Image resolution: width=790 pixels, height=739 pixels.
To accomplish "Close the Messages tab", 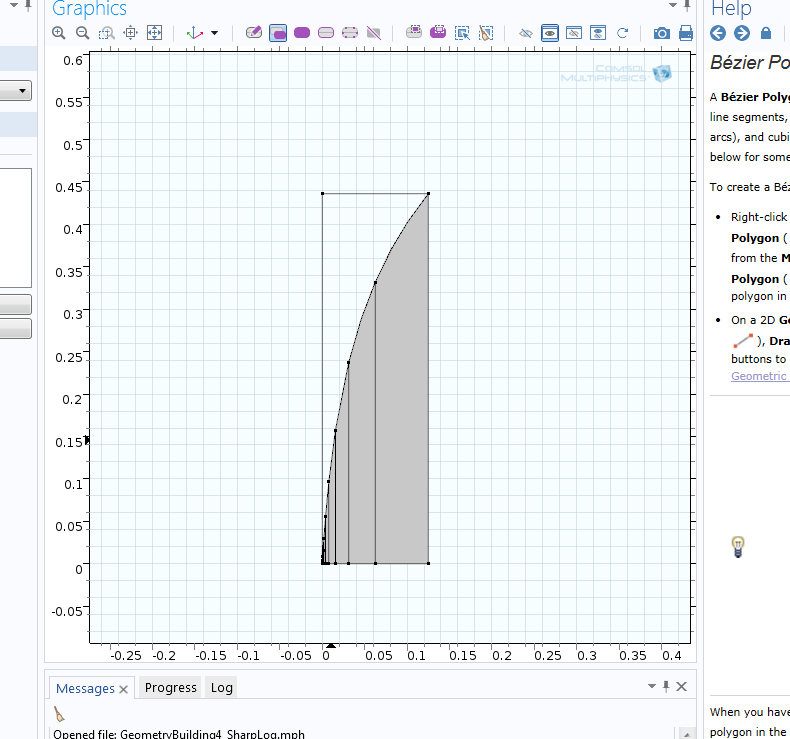I will [x=124, y=689].
